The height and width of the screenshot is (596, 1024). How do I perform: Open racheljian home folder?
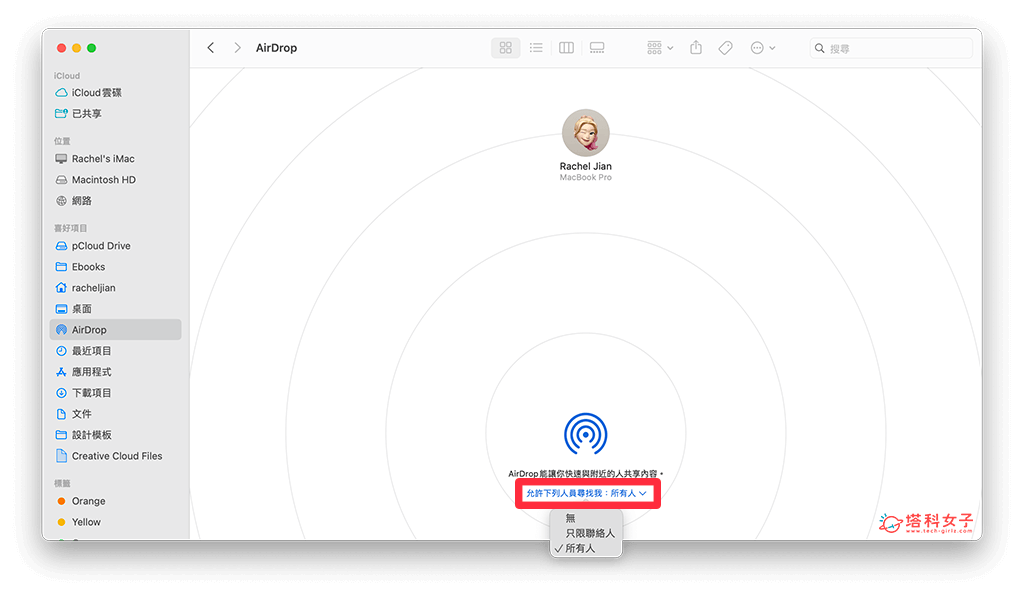[x=116, y=288]
